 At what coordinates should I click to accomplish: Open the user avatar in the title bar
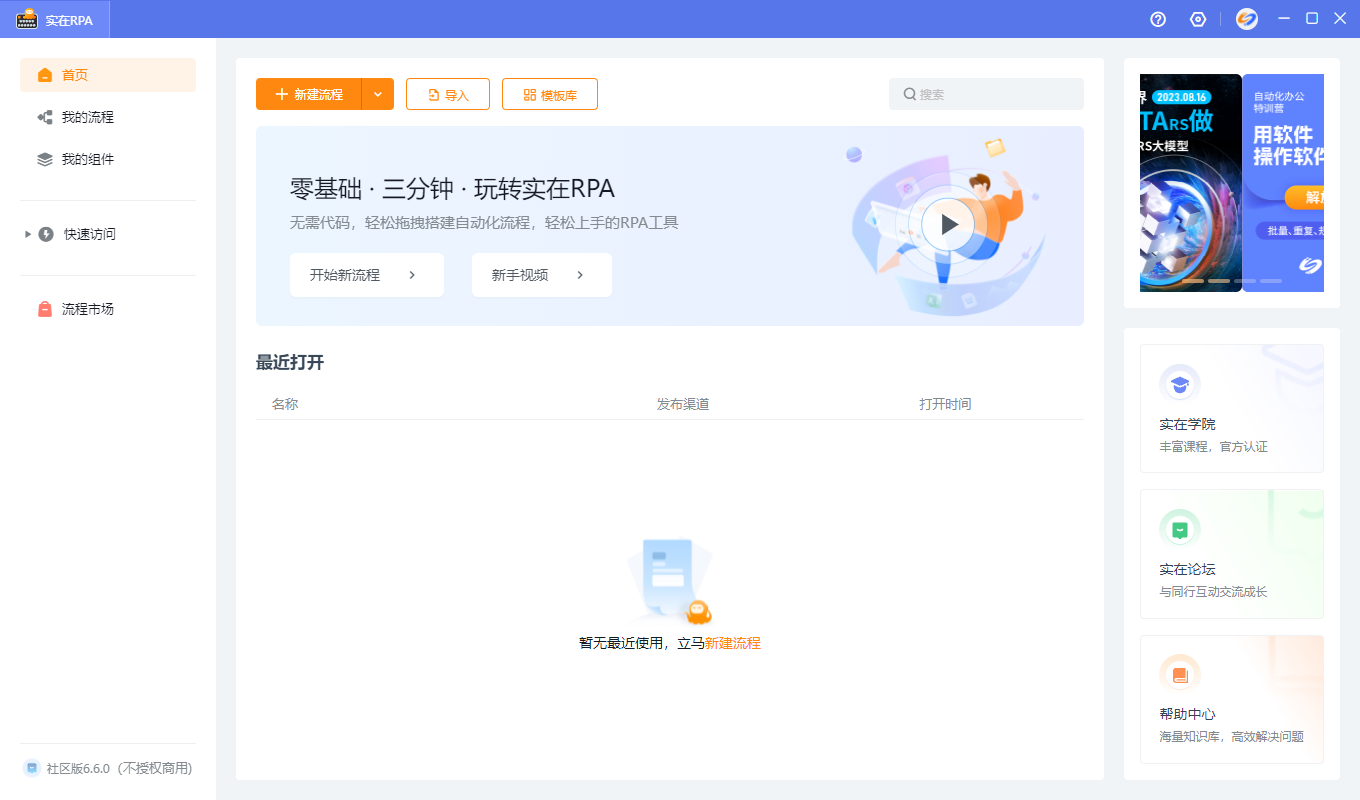(1247, 19)
